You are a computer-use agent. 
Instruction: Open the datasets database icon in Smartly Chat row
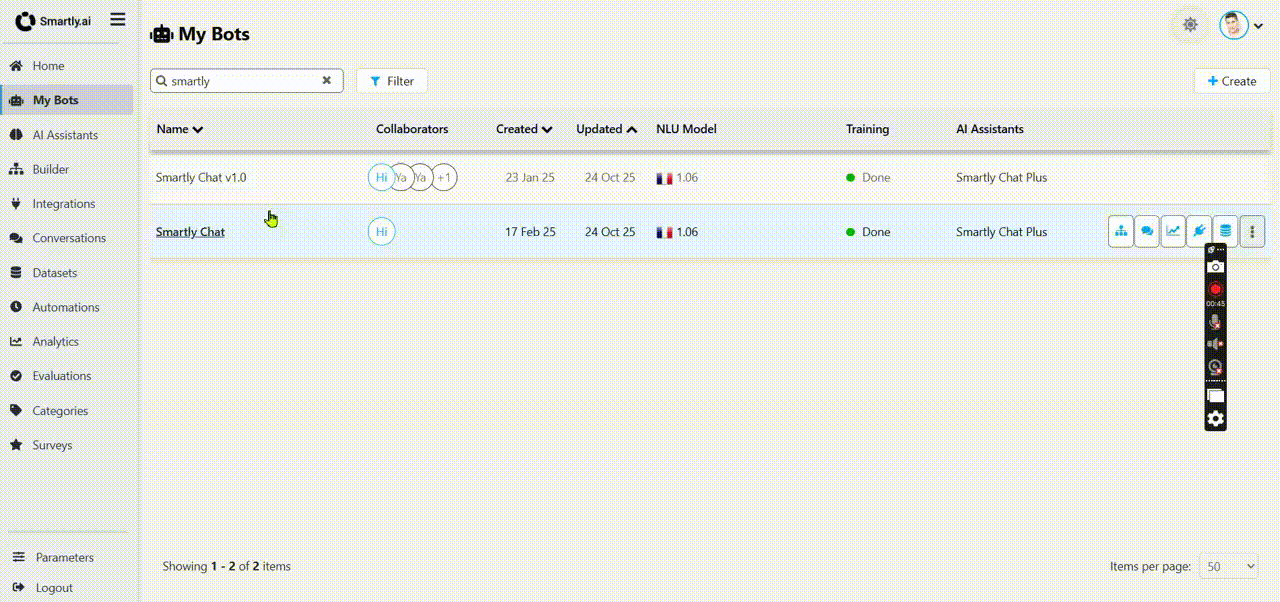1225,232
